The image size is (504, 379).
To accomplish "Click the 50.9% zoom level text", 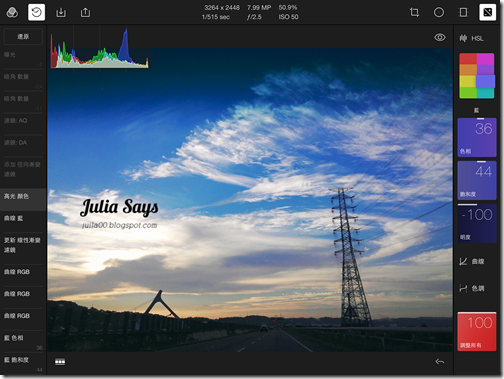I will [x=288, y=7].
